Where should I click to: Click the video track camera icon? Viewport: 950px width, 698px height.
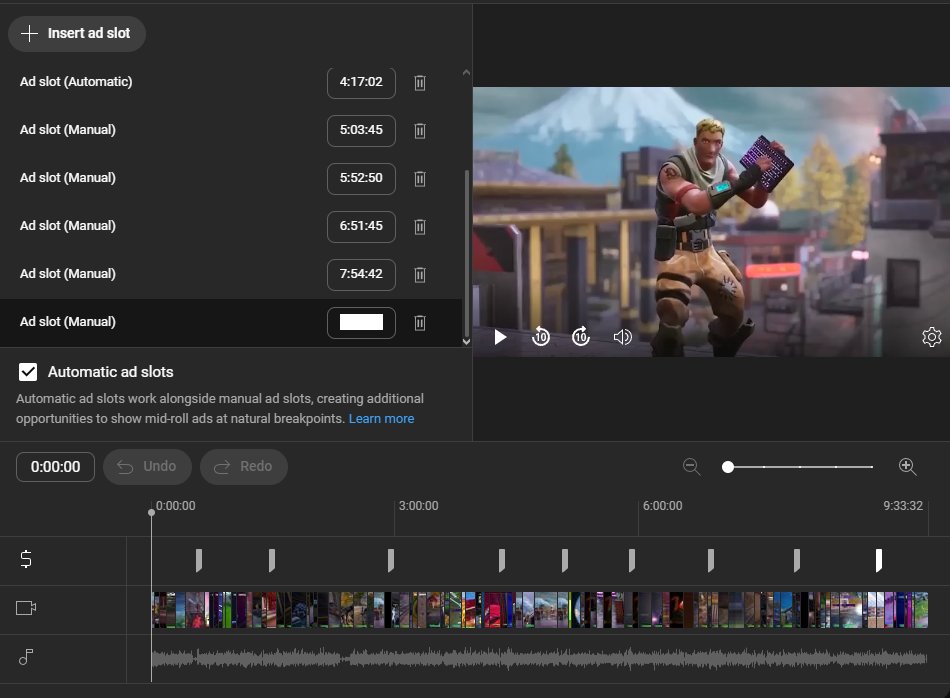(26, 608)
